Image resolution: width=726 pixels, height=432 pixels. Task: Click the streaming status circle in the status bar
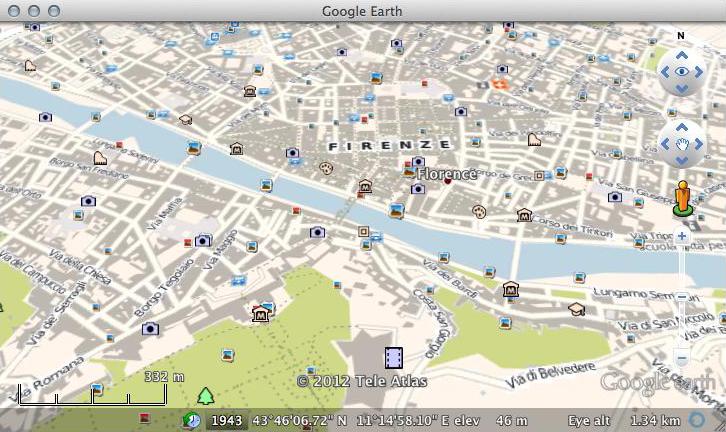(x=696, y=420)
